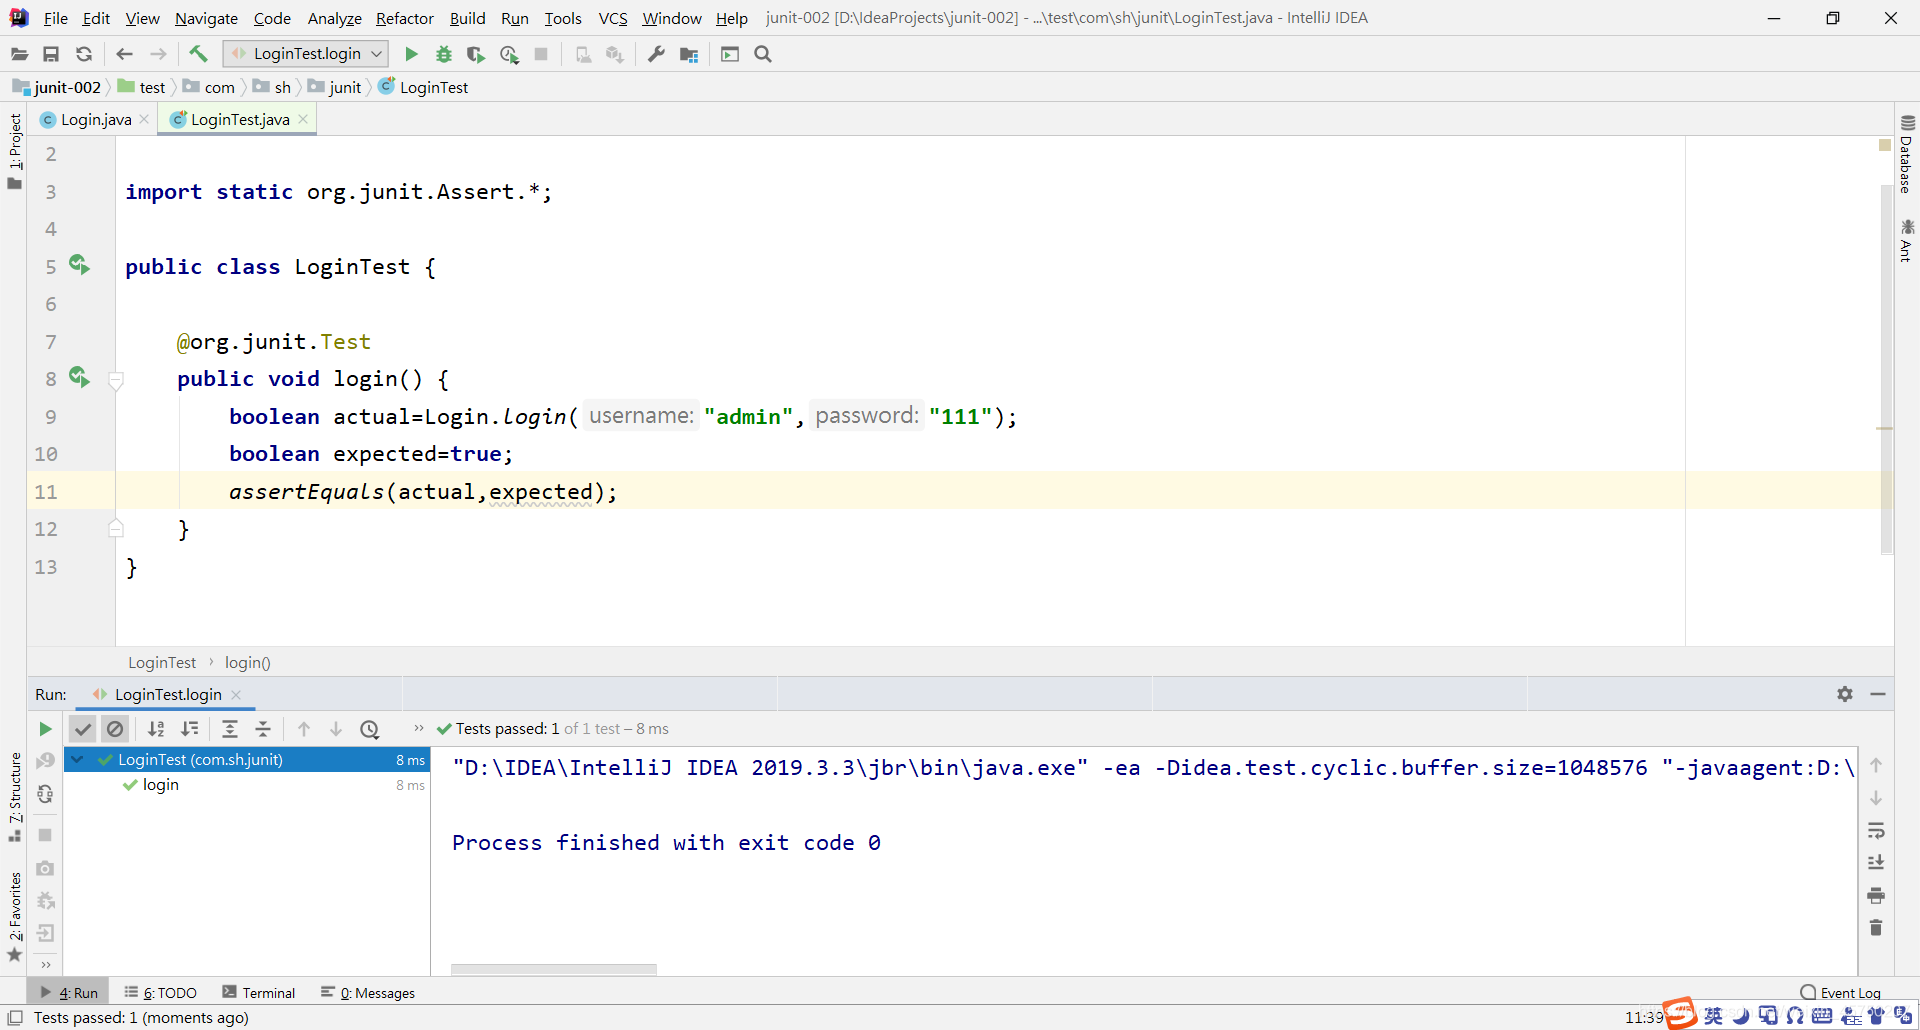Screen dimensions: 1920x1030
Task: Open the profiler run icon in toolbar
Action: point(509,54)
